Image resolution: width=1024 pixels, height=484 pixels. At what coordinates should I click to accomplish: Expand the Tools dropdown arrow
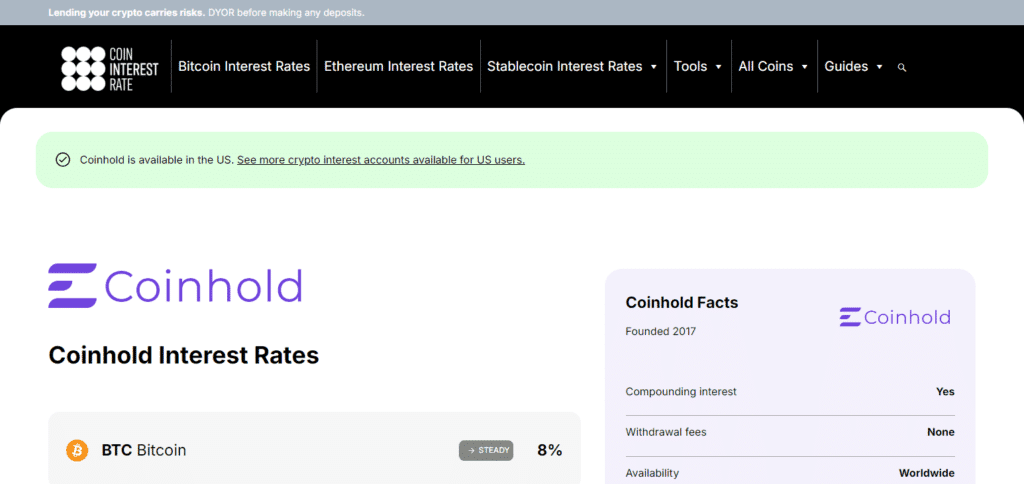coord(719,67)
